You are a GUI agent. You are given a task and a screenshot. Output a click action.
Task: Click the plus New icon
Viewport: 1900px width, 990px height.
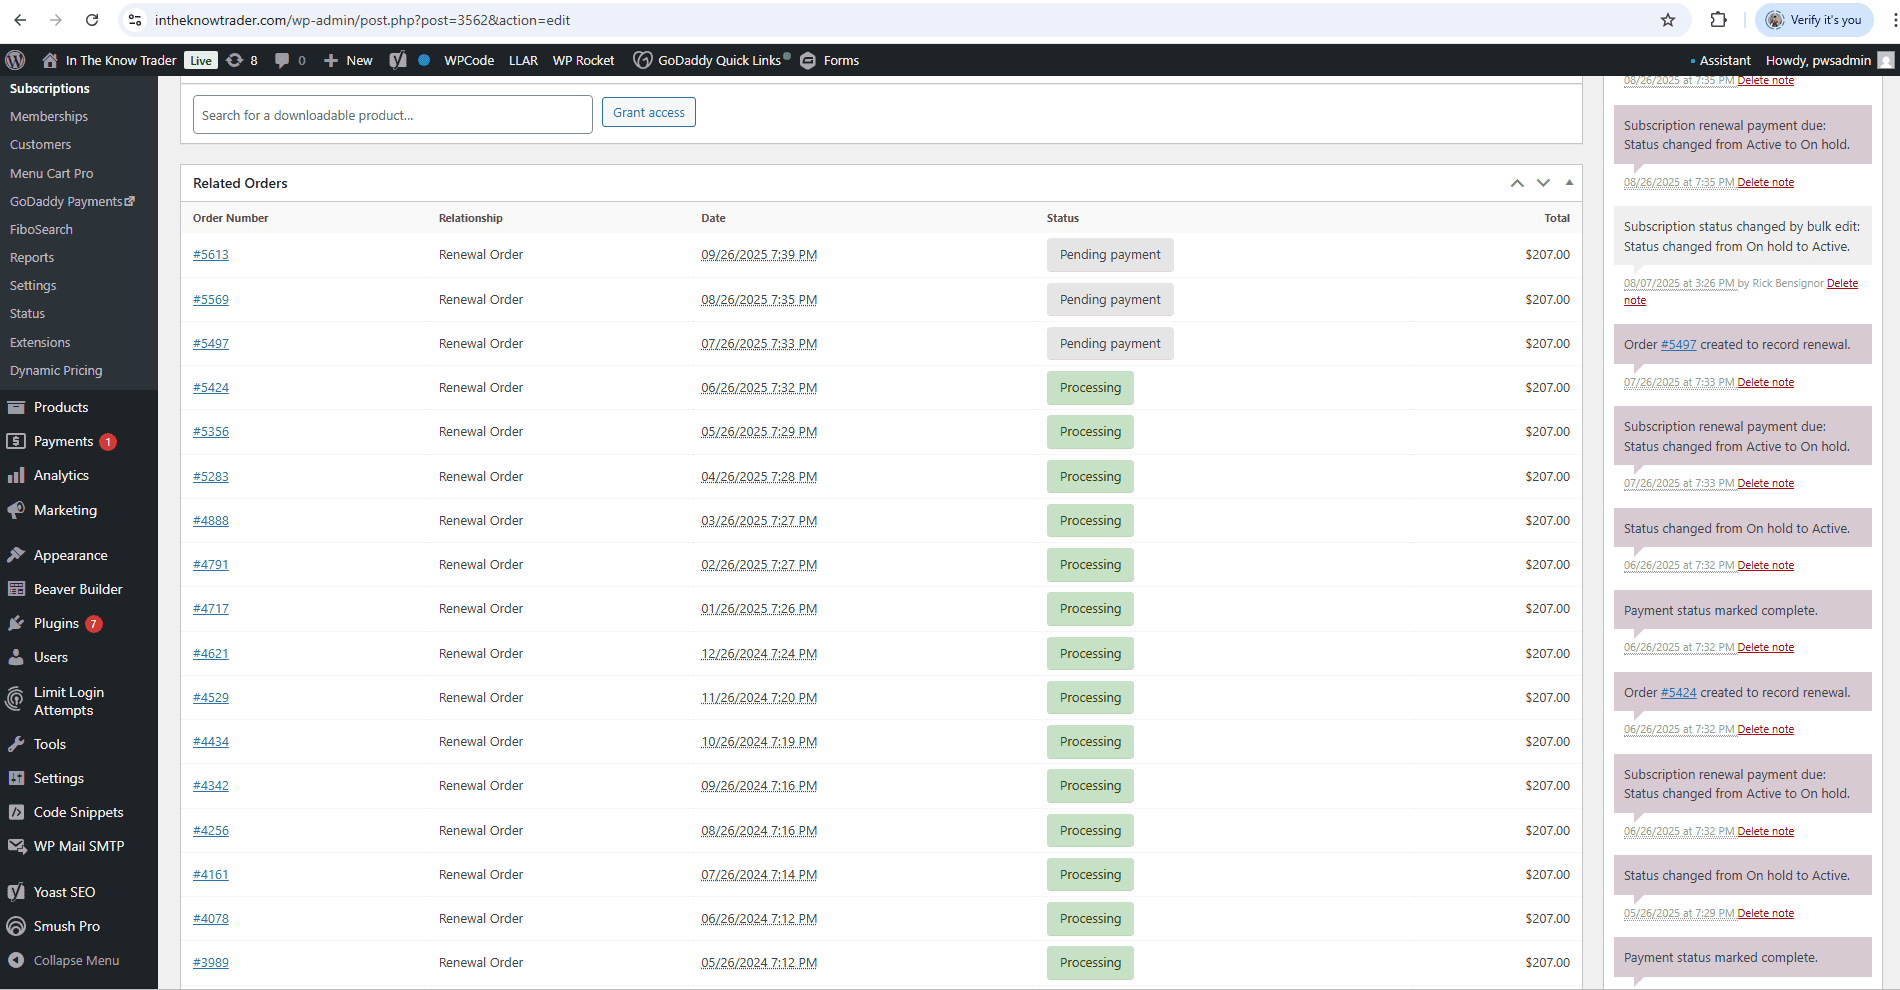click(x=331, y=60)
